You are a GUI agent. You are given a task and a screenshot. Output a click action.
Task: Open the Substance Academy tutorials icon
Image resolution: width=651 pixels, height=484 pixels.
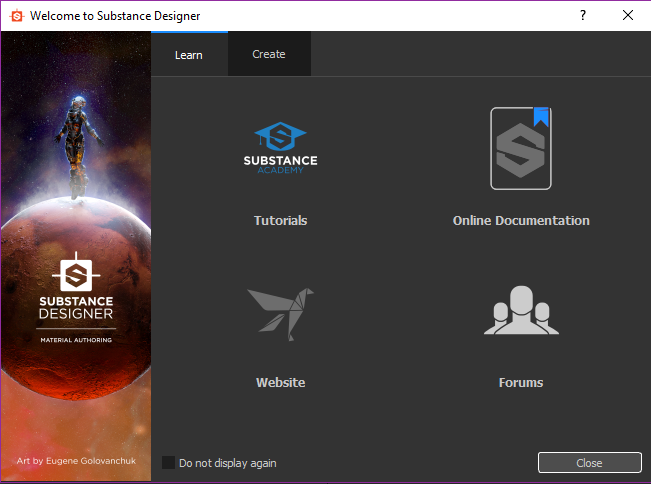click(281, 148)
